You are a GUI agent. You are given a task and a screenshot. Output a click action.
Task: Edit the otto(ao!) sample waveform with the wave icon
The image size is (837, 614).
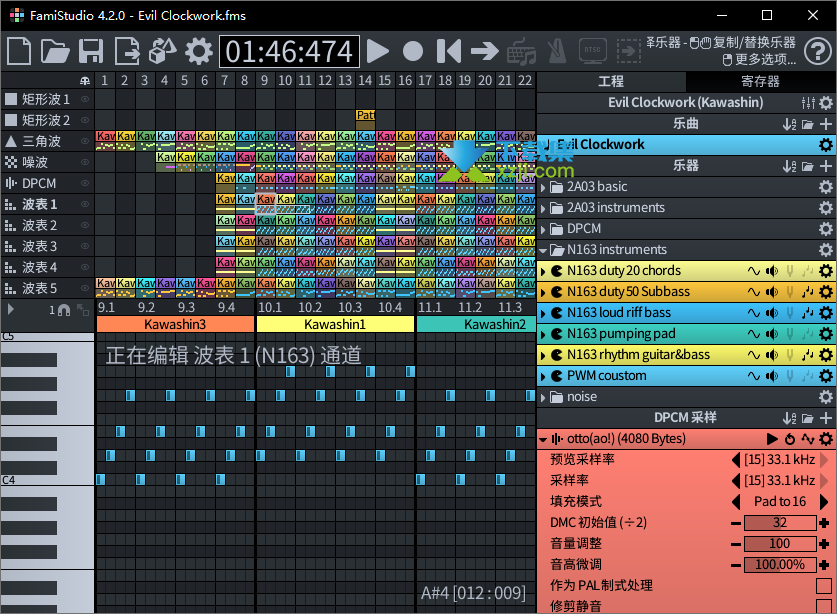(x=808, y=439)
